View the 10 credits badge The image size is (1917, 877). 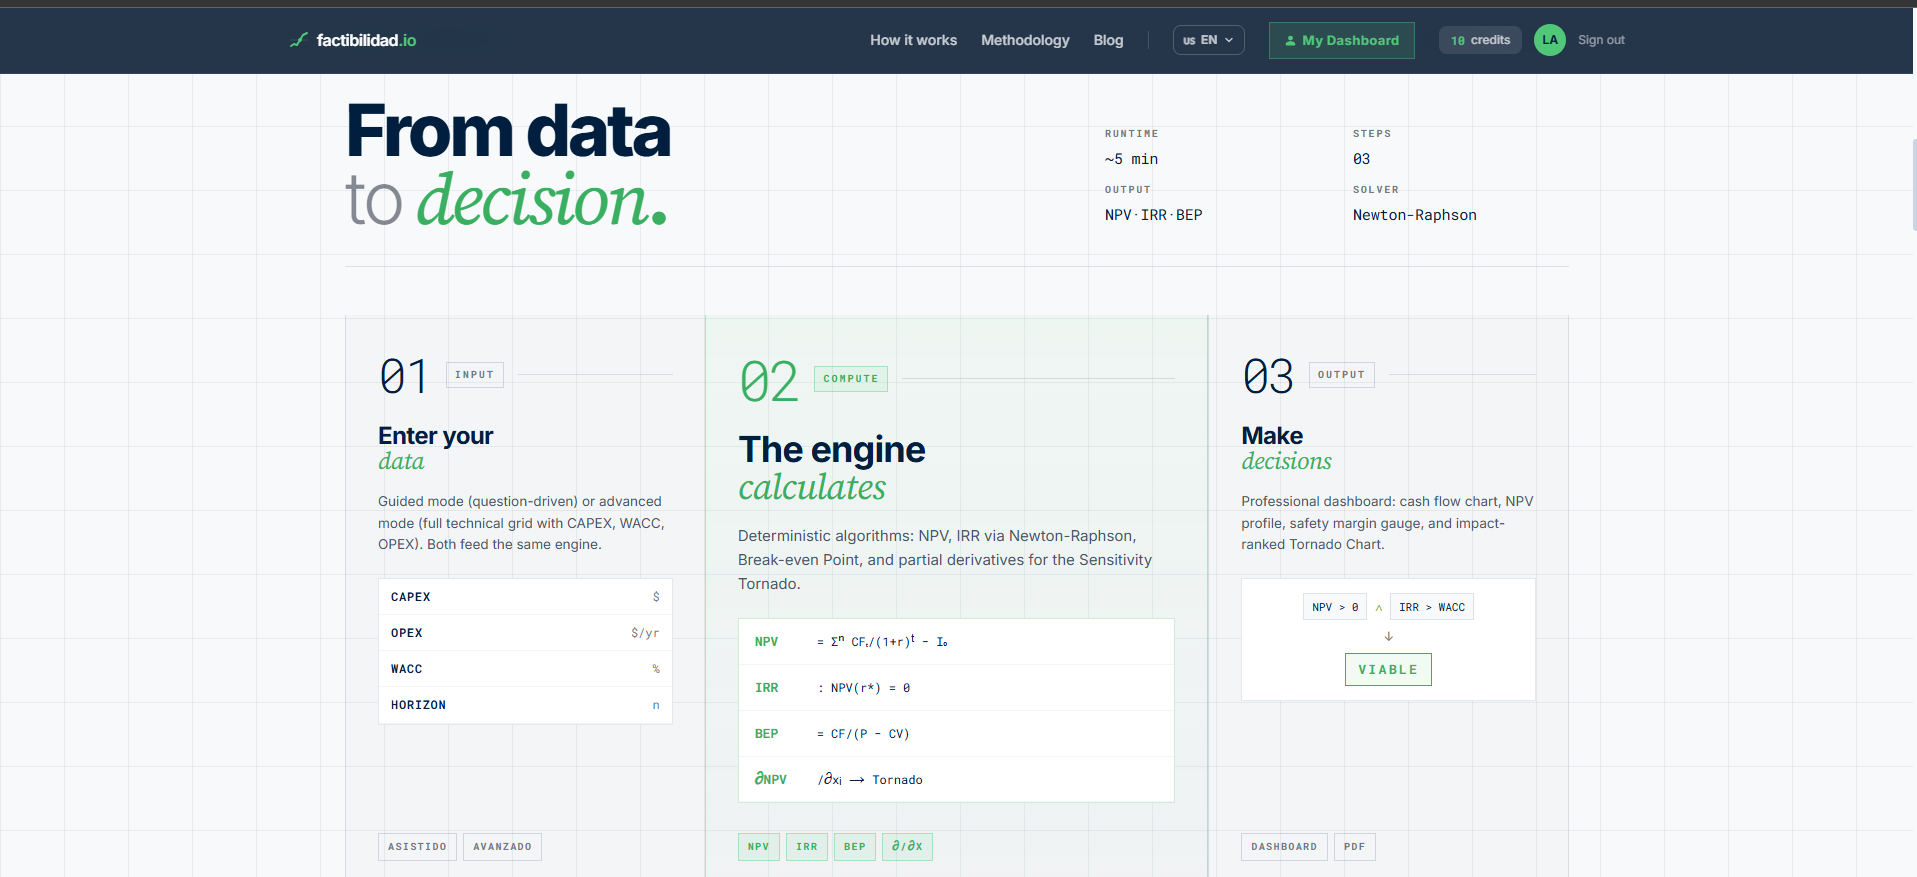(x=1480, y=40)
